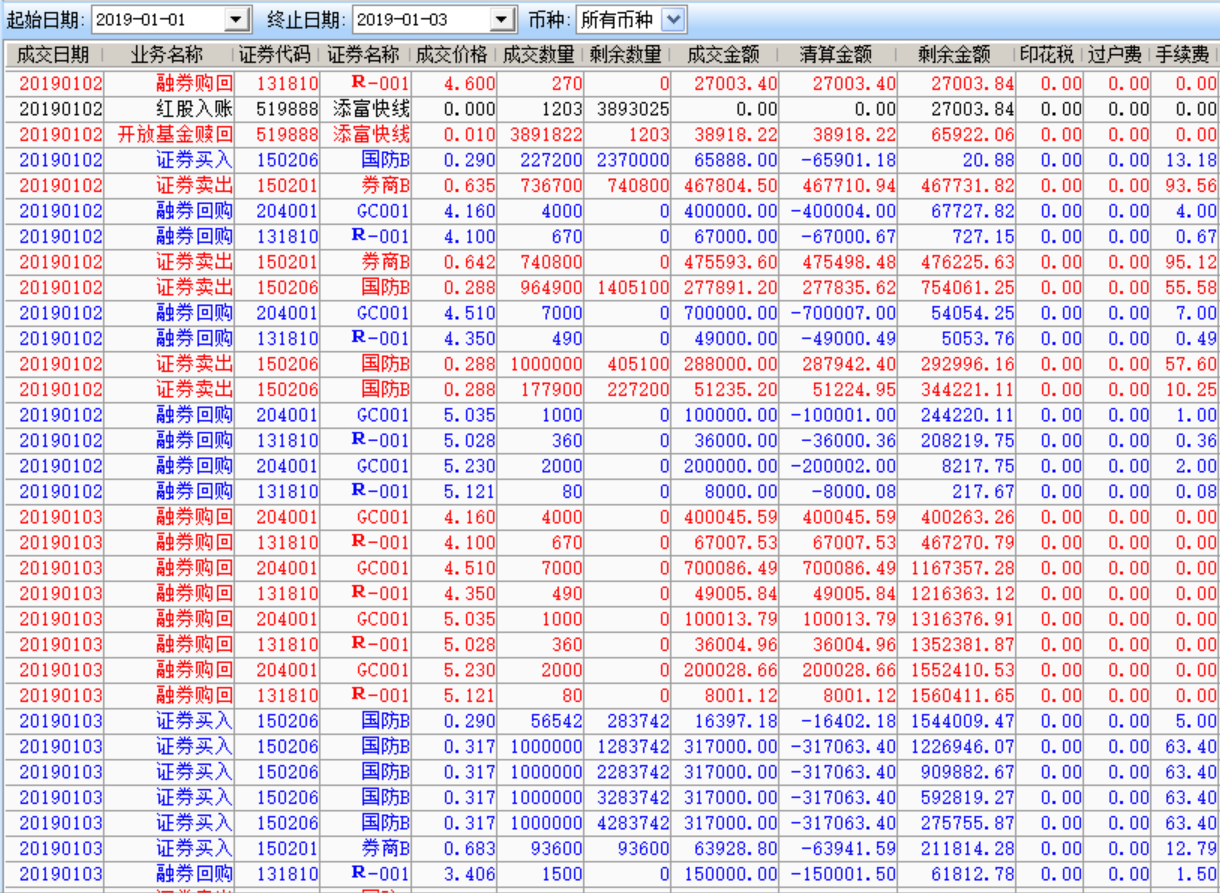This screenshot has width=1220, height=893.
Task: Sort by 成交日期 column header
Action: point(53,55)
